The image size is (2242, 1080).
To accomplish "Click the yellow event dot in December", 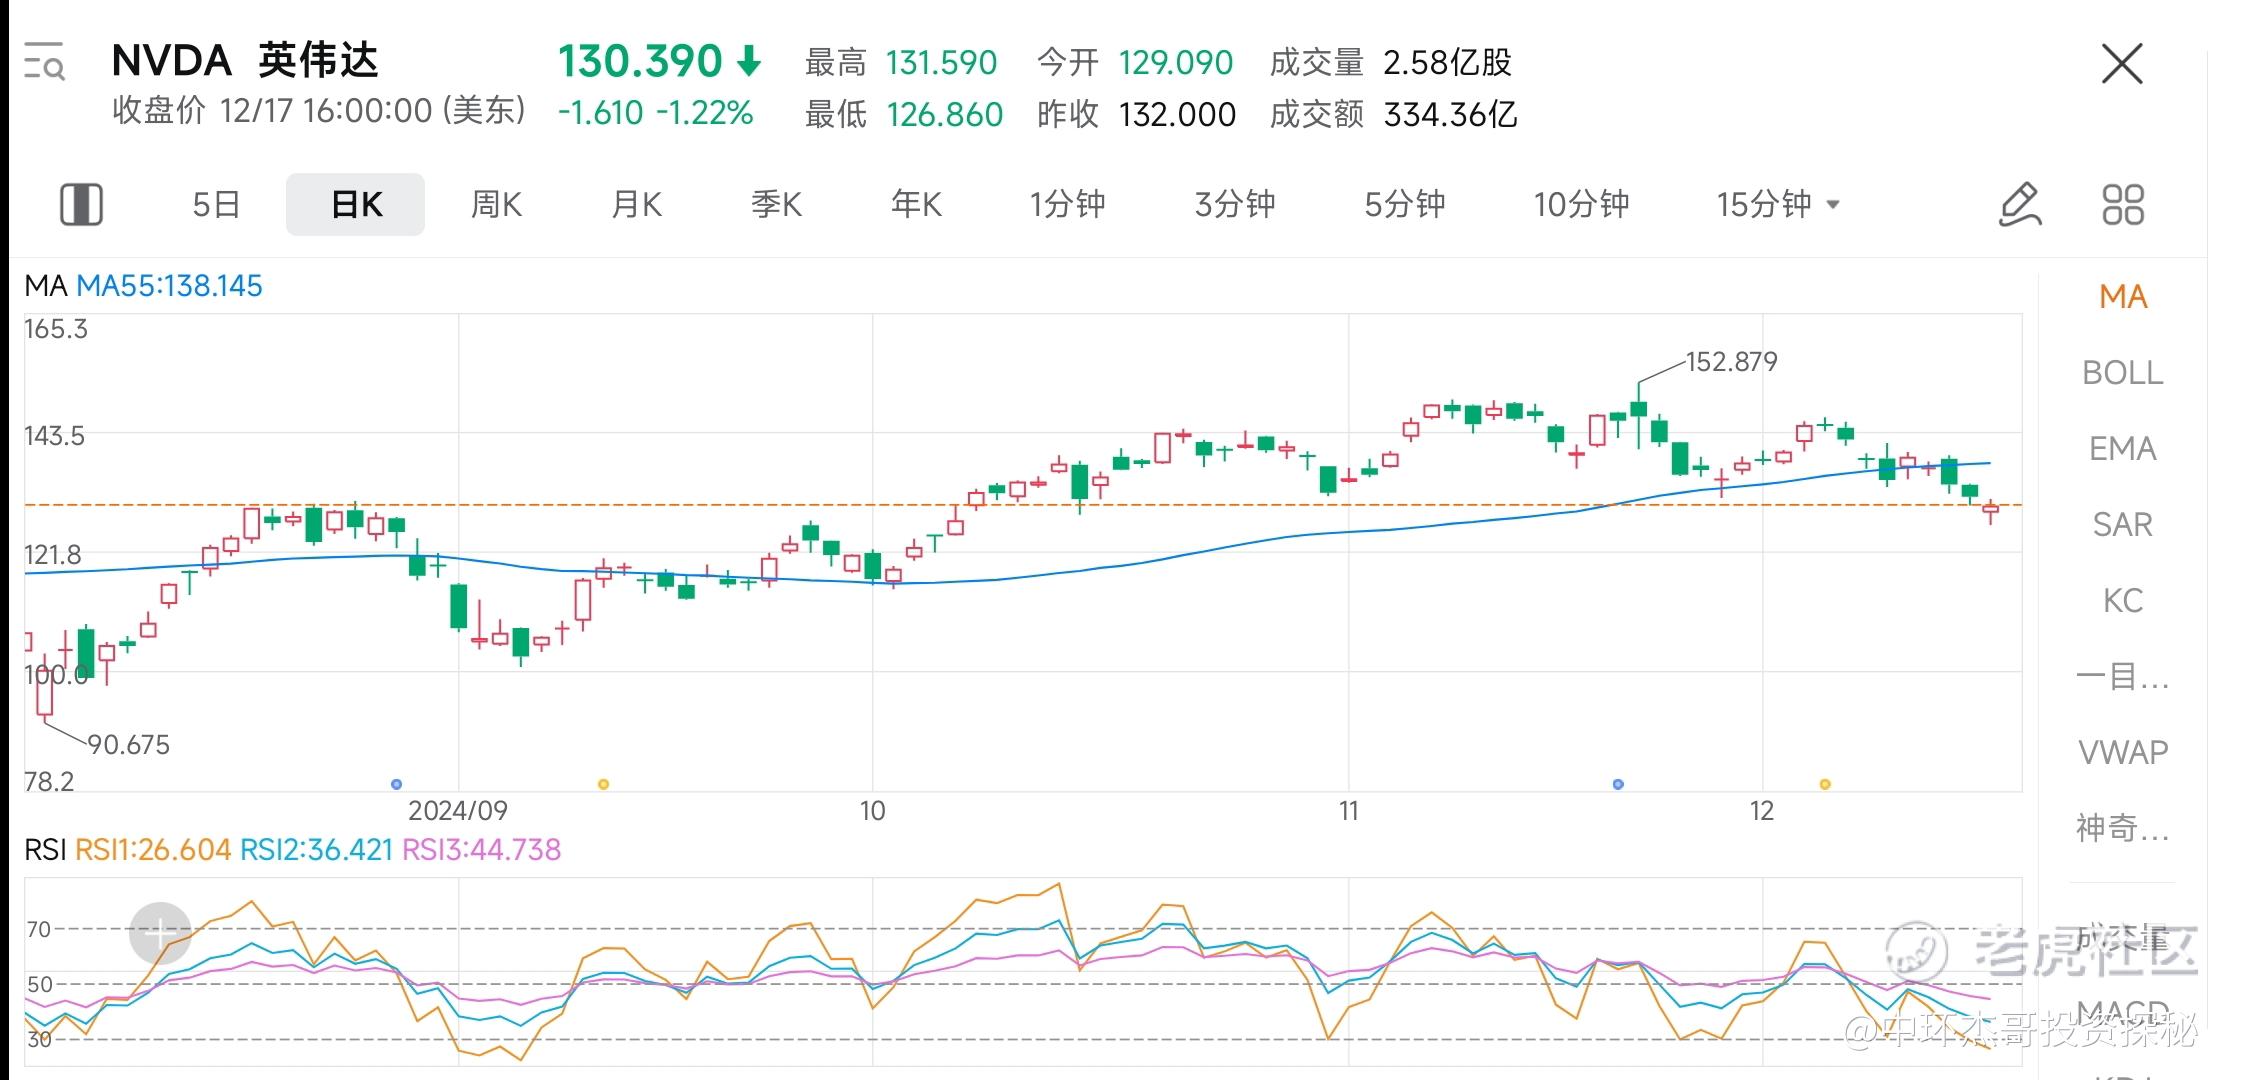I will 1825,784.
